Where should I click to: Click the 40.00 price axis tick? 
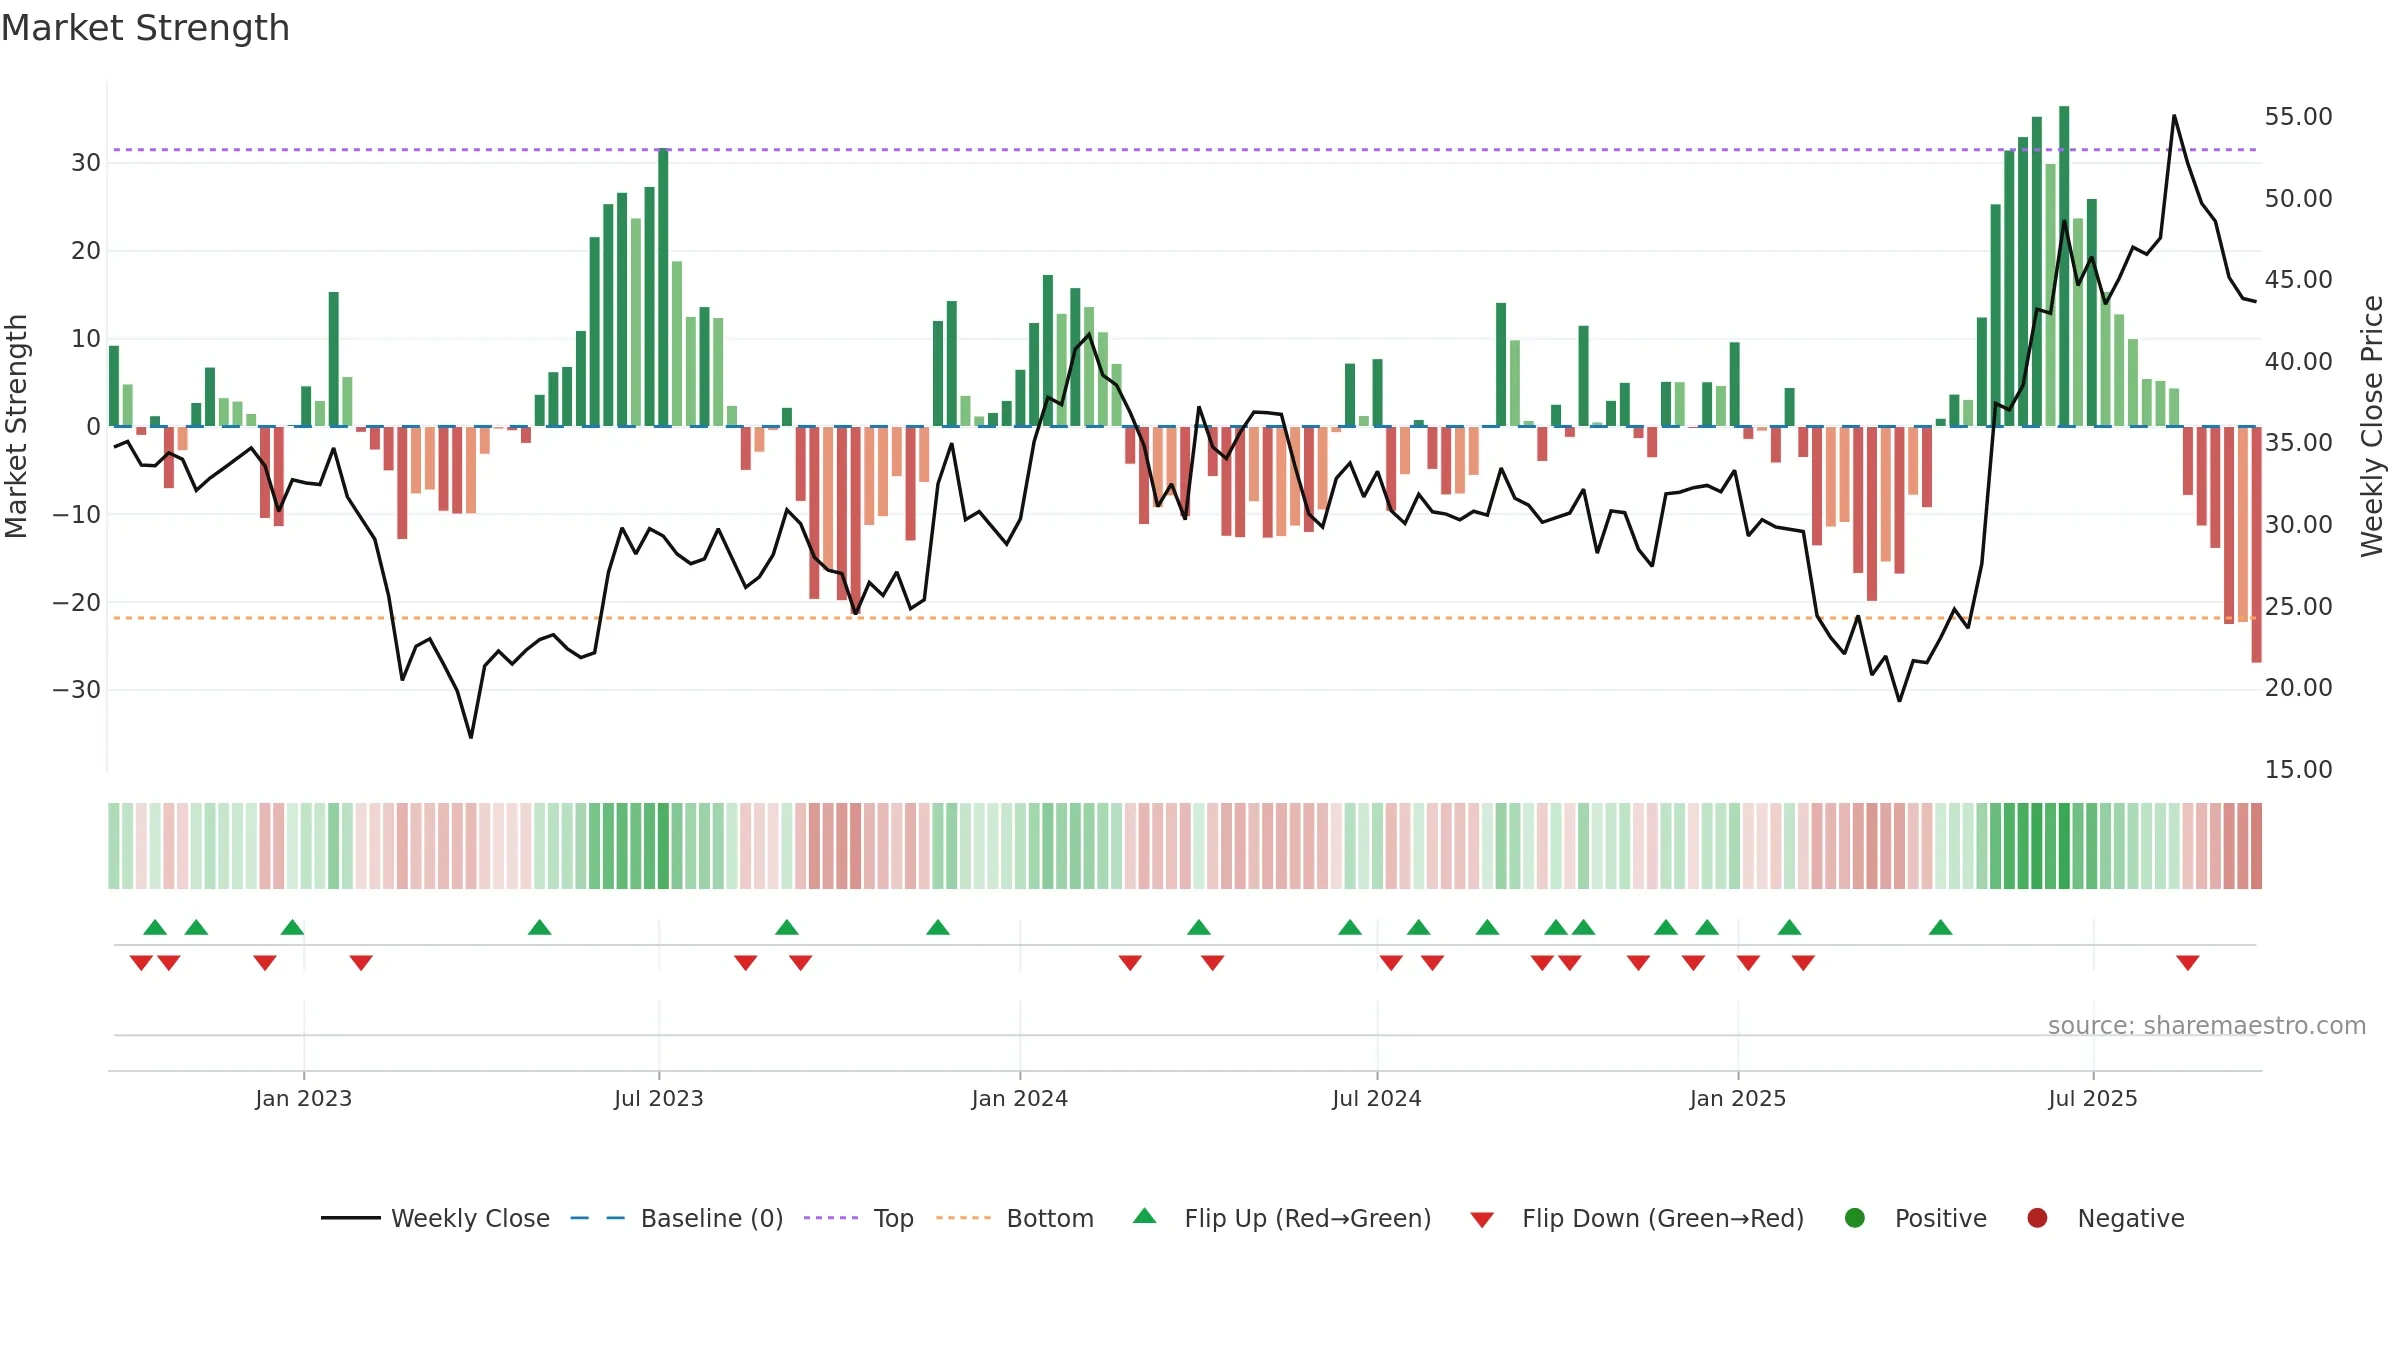(x=2299, y=362)
